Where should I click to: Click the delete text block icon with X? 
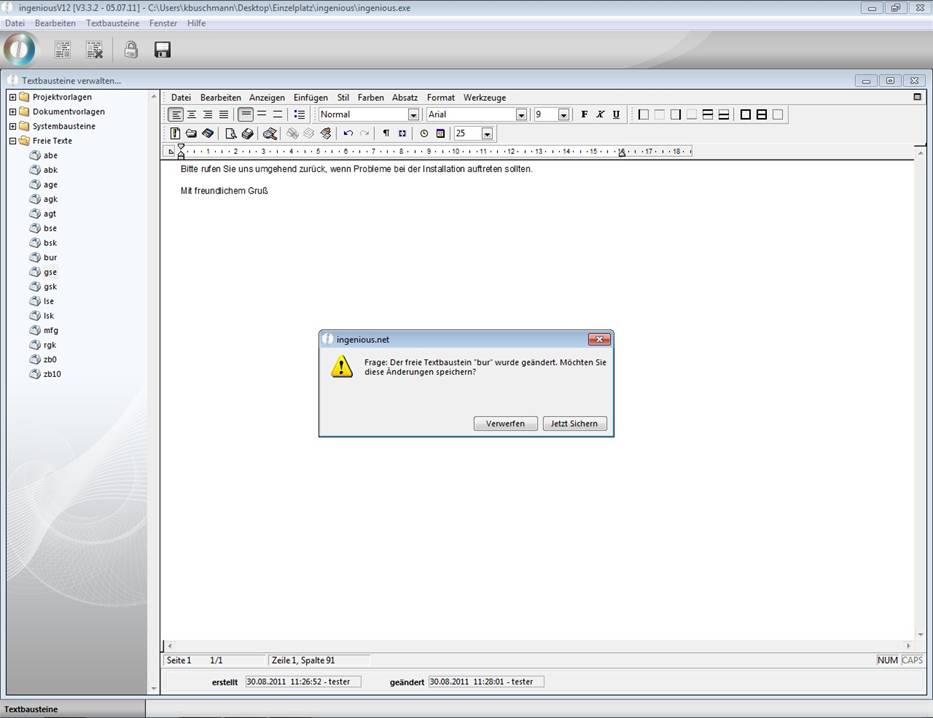pos(94,50)
